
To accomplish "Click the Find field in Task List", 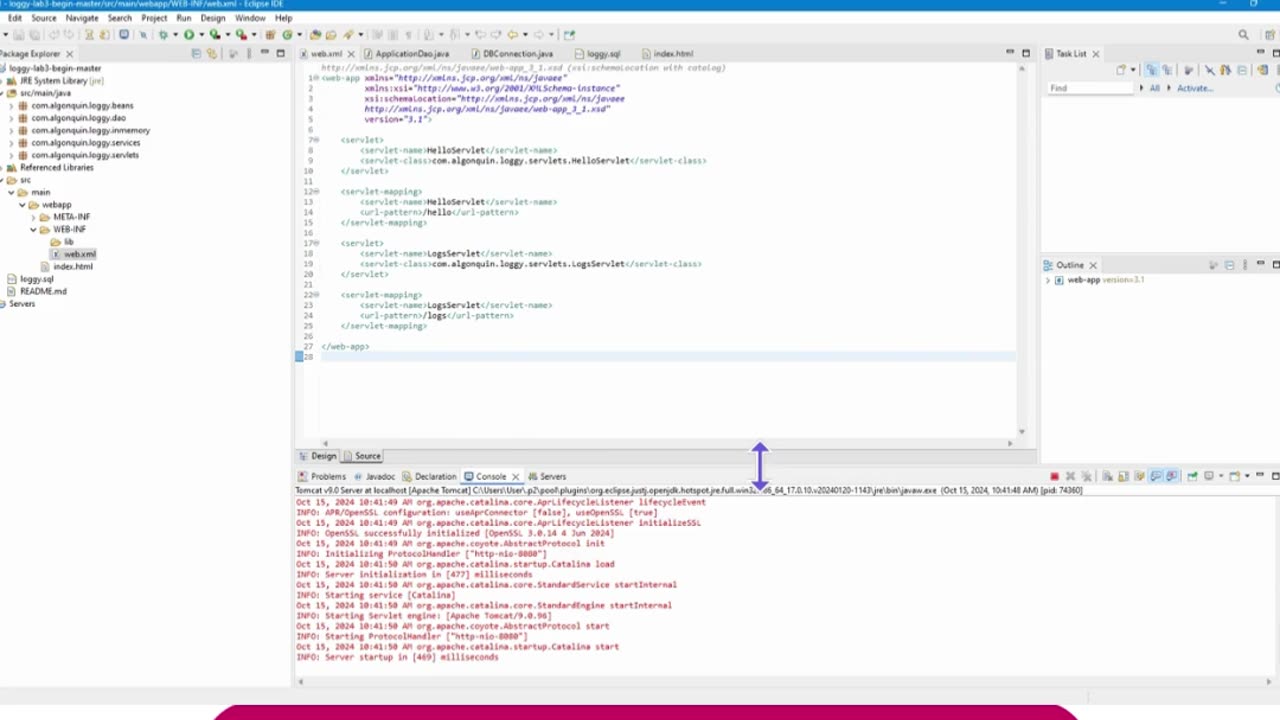I will click(x=1090, y=88).
